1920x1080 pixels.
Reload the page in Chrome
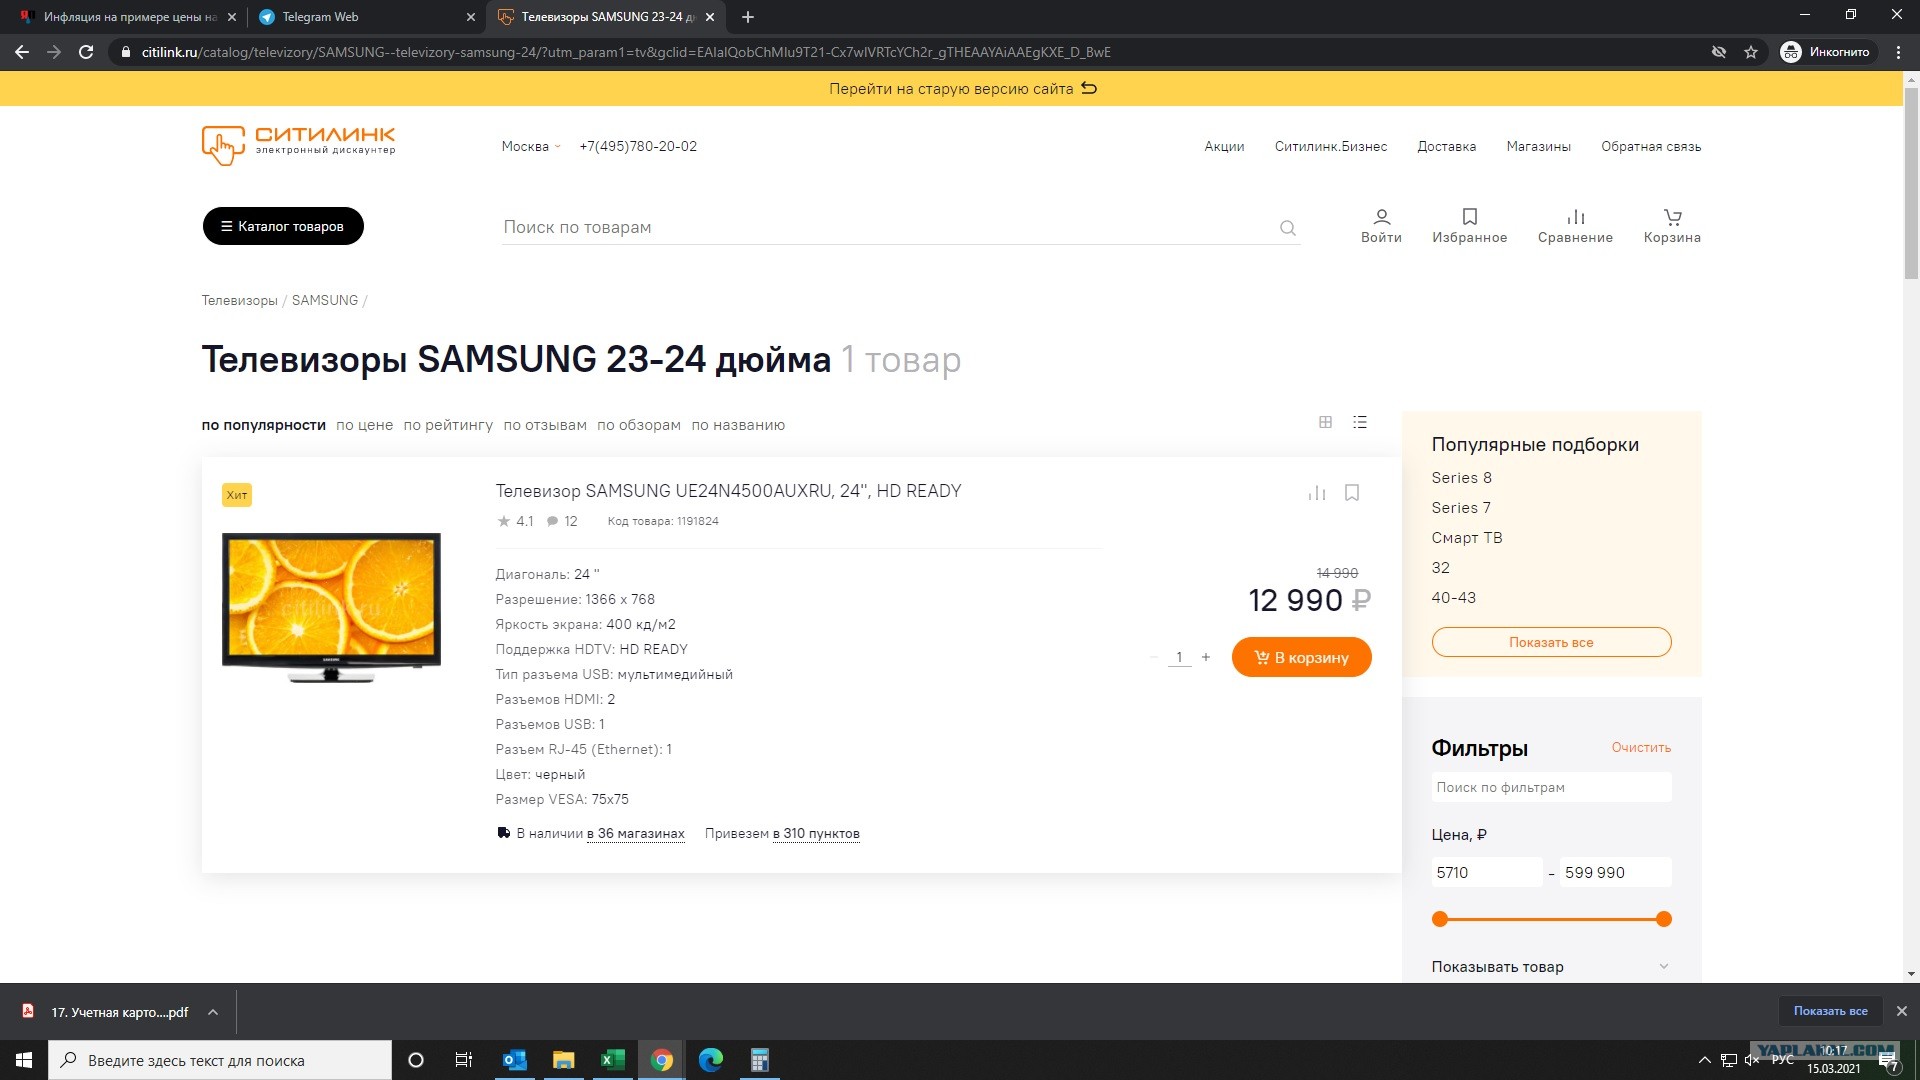(x=86, y=52)
